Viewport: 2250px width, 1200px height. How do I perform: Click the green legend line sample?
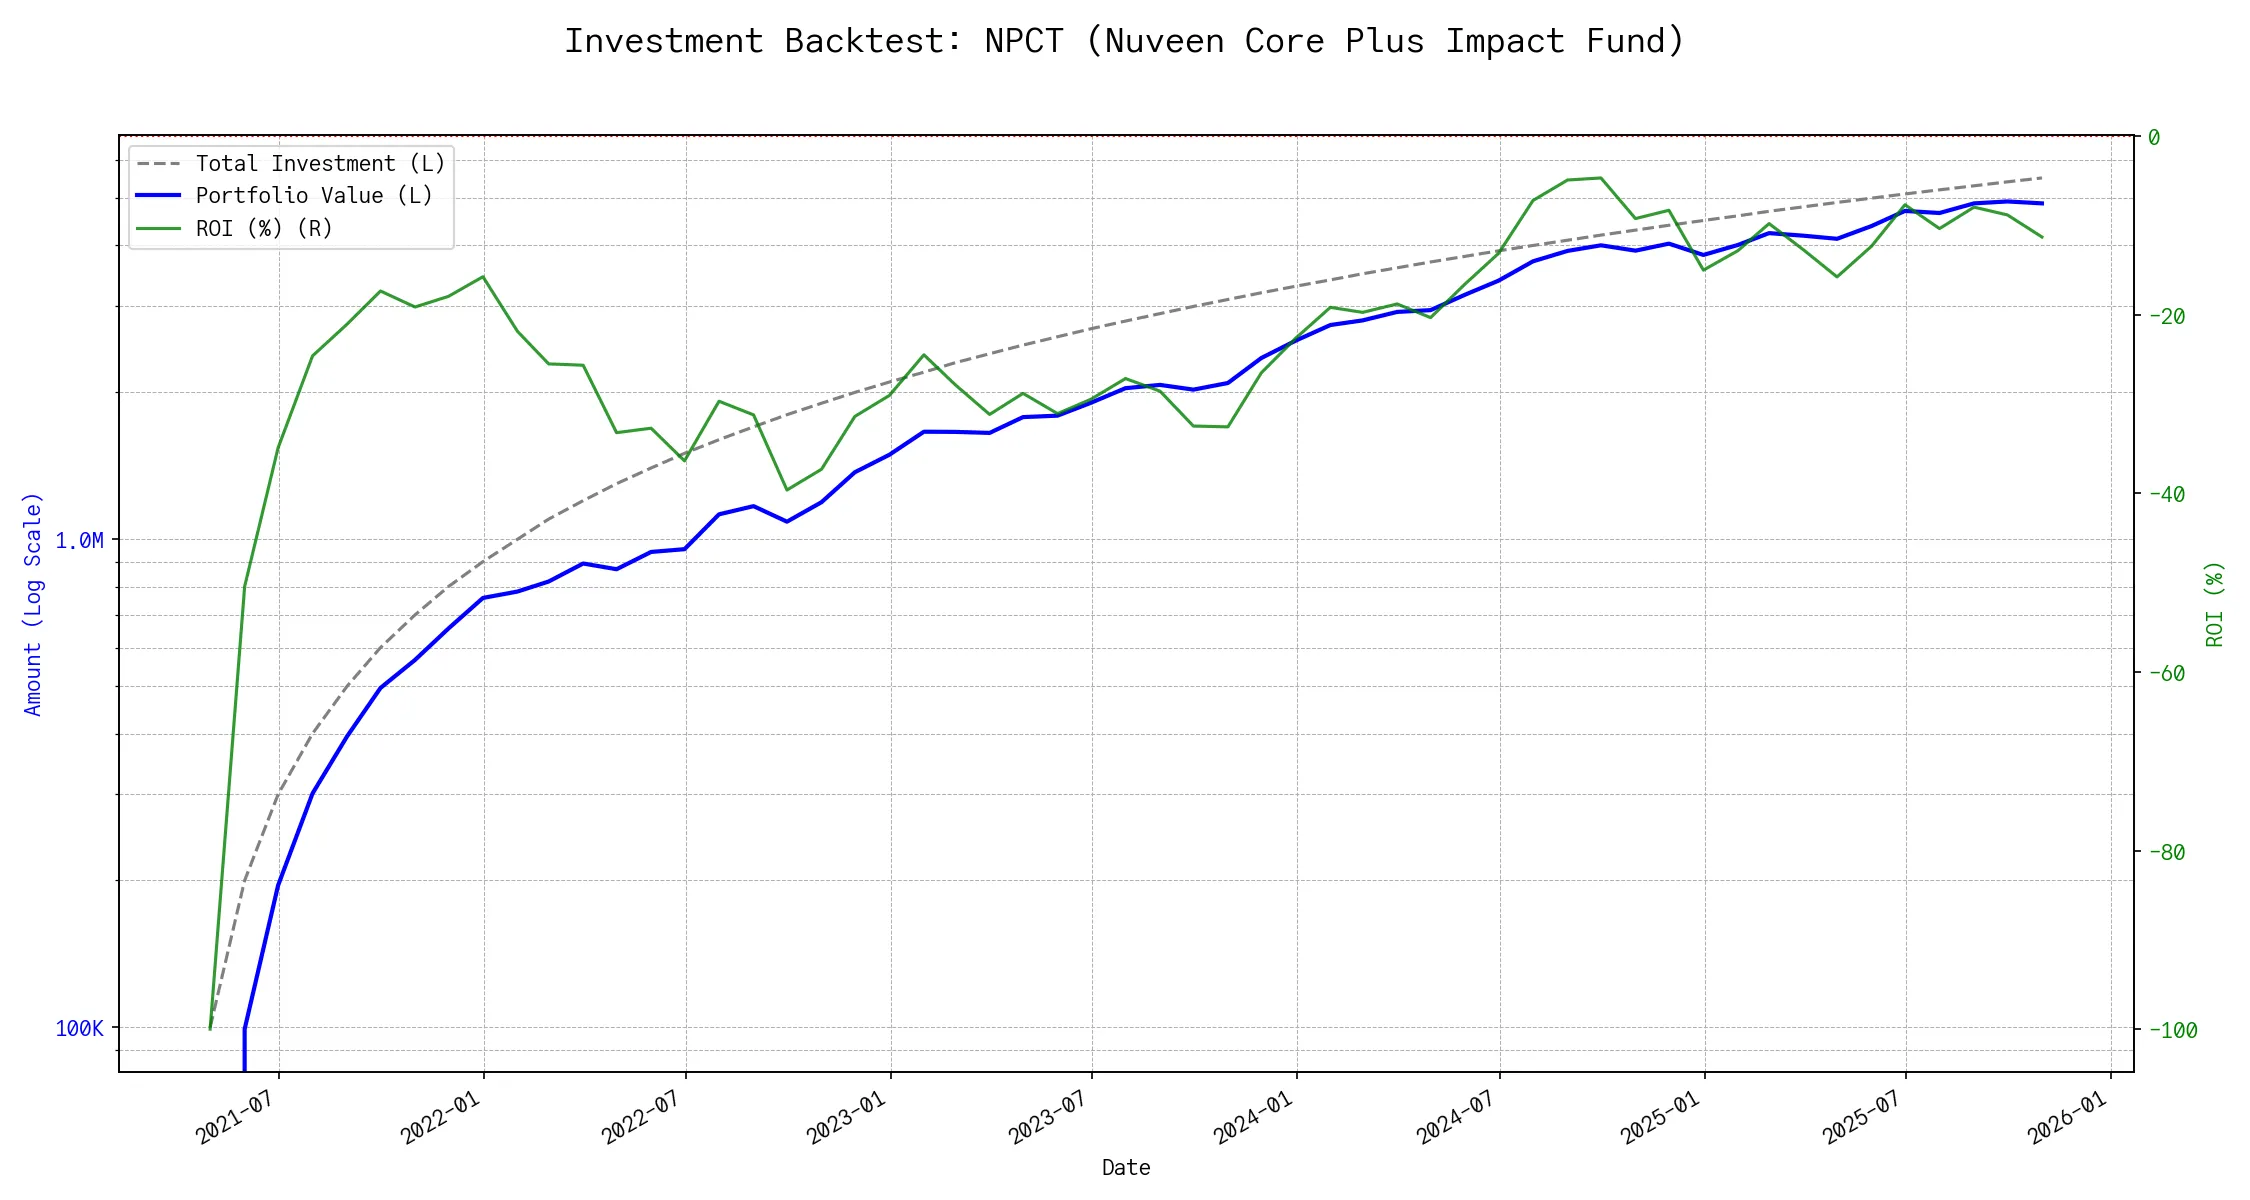[159, 229]
